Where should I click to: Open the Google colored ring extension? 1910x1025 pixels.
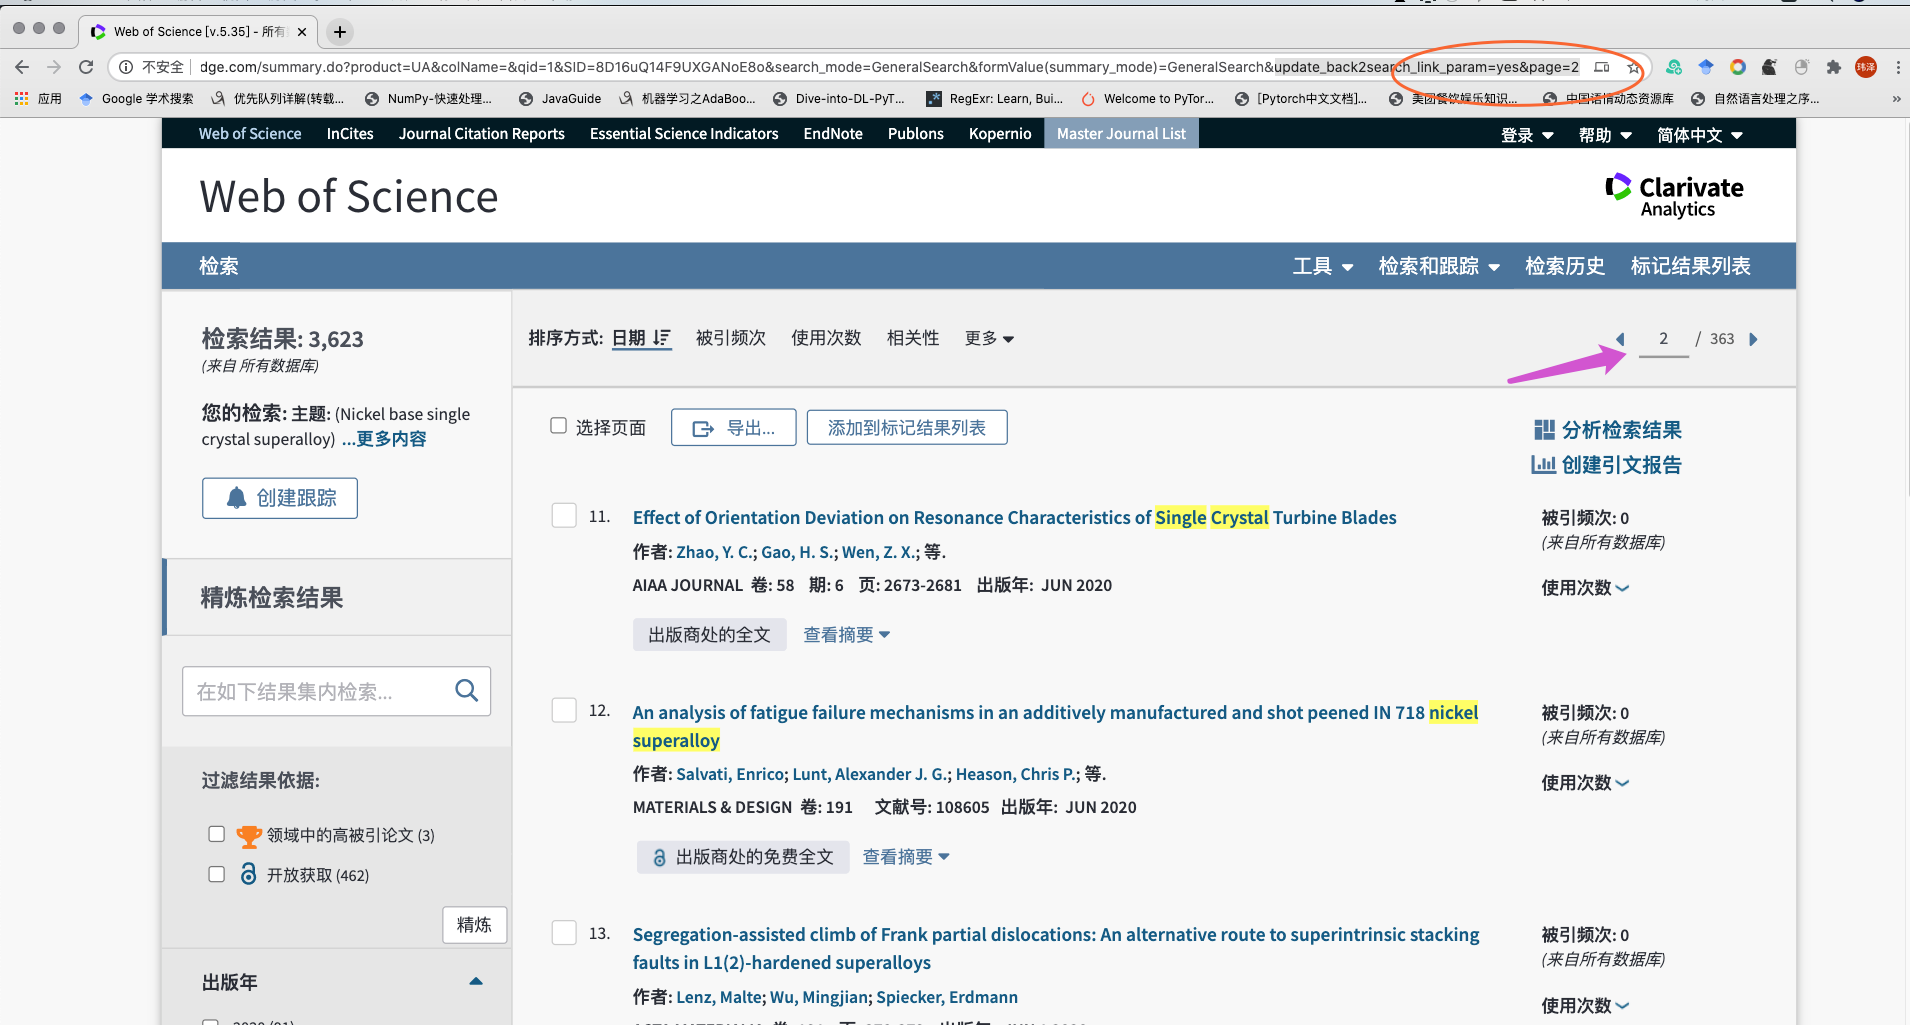click(x=1738, y=67)
